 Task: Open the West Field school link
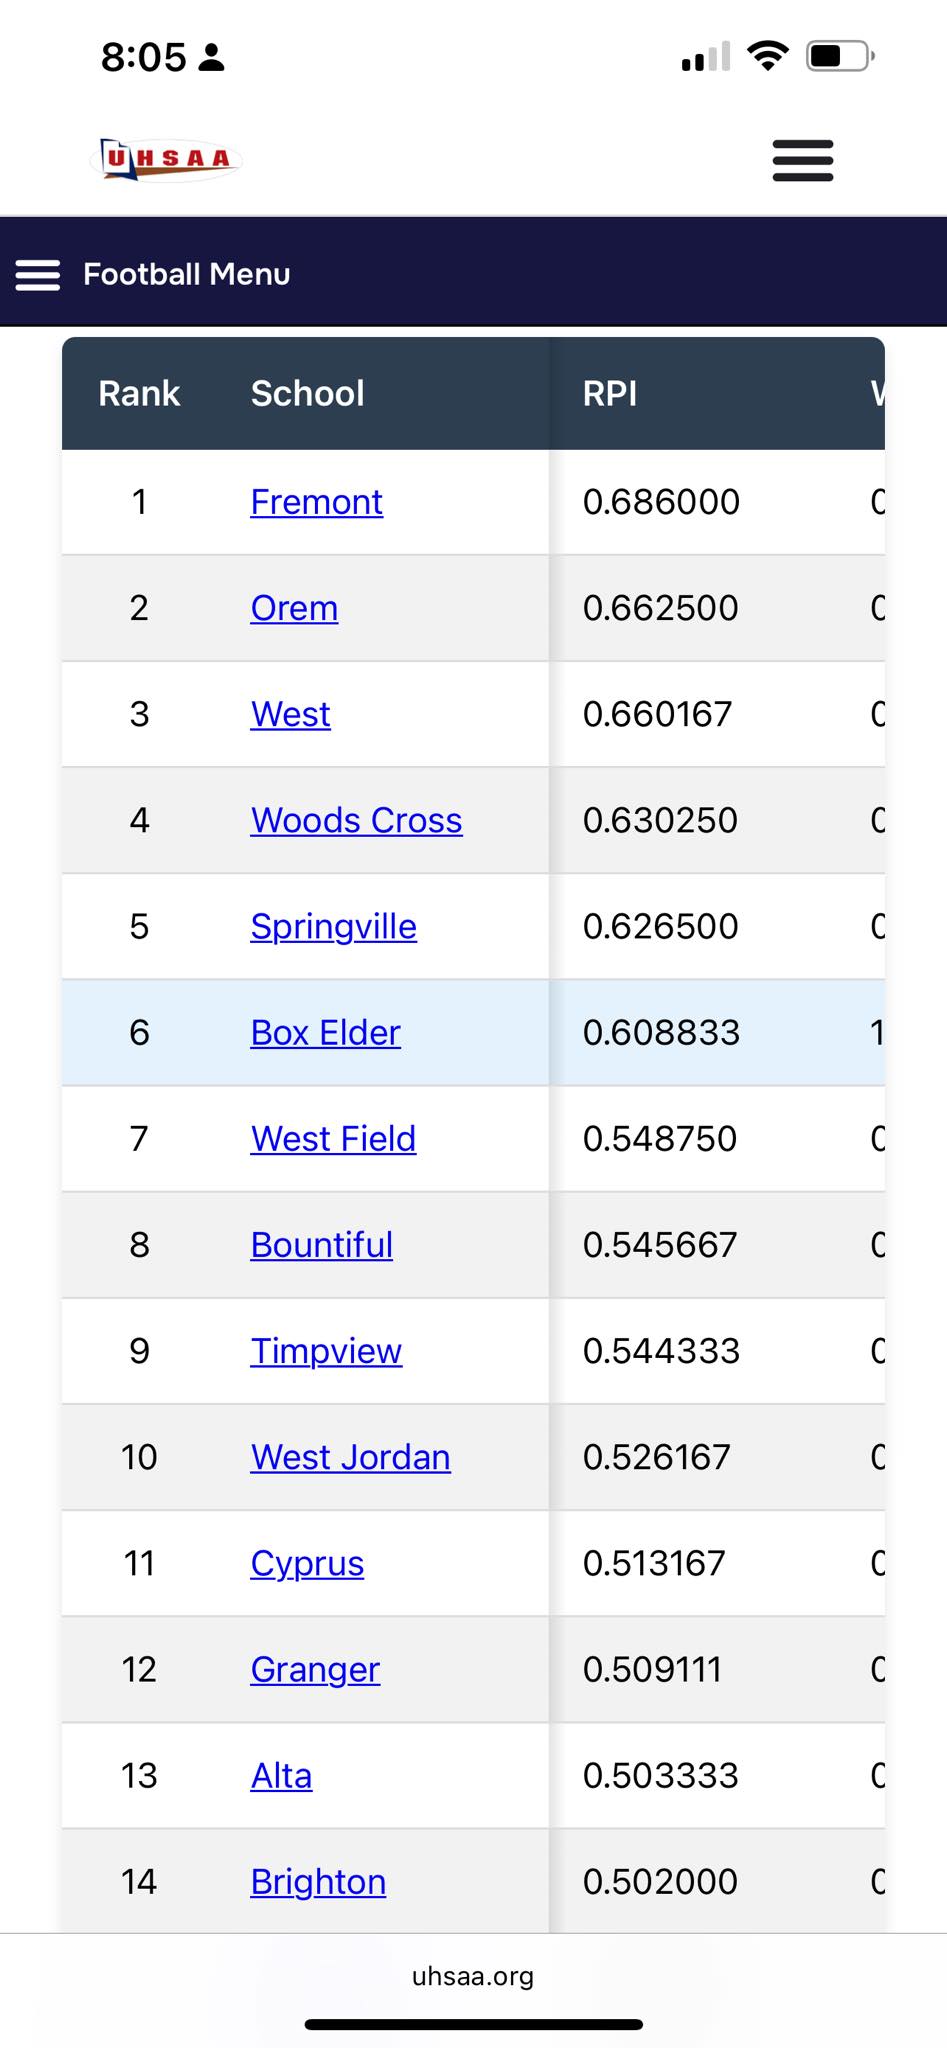pos(333,1139)
